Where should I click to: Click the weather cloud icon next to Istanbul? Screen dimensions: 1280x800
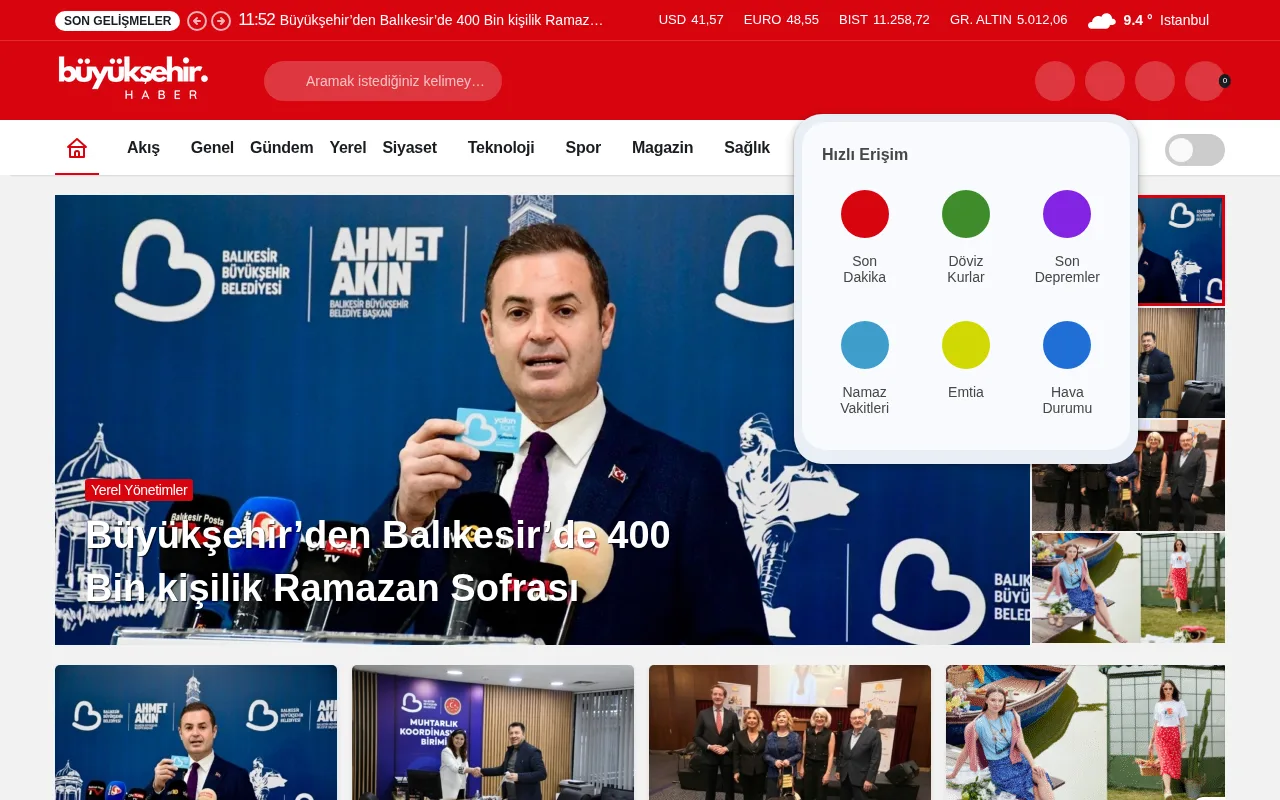coord(1101,19)
